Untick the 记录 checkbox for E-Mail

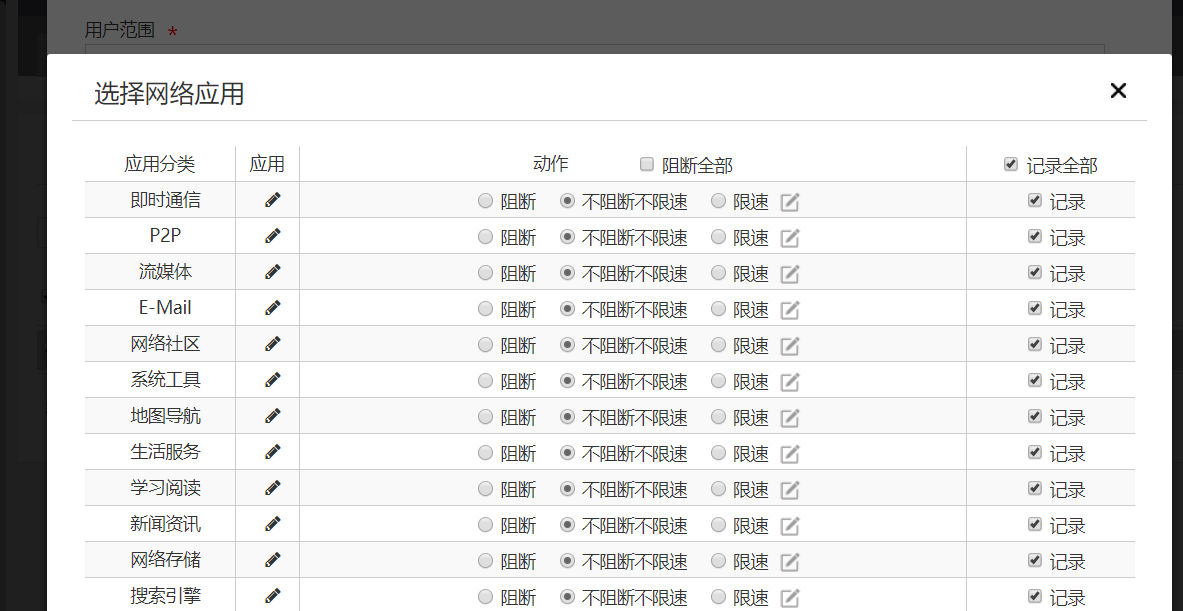point(1035,308)
